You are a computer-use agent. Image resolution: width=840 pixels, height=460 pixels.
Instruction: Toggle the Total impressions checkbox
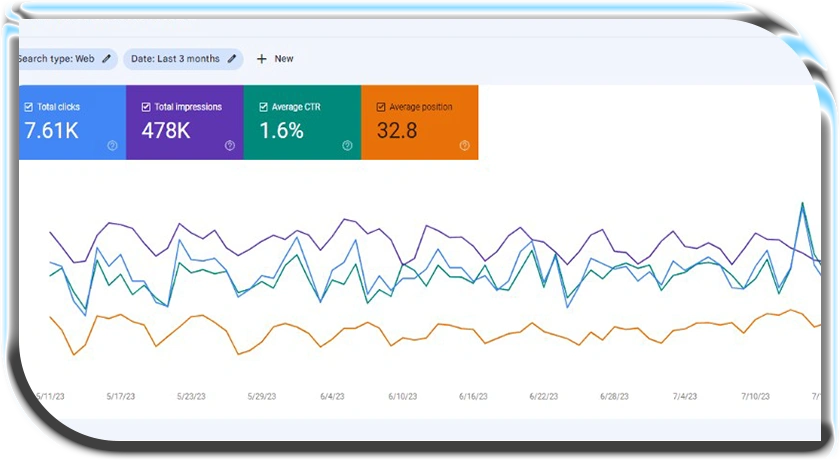[x=146, y=107]
